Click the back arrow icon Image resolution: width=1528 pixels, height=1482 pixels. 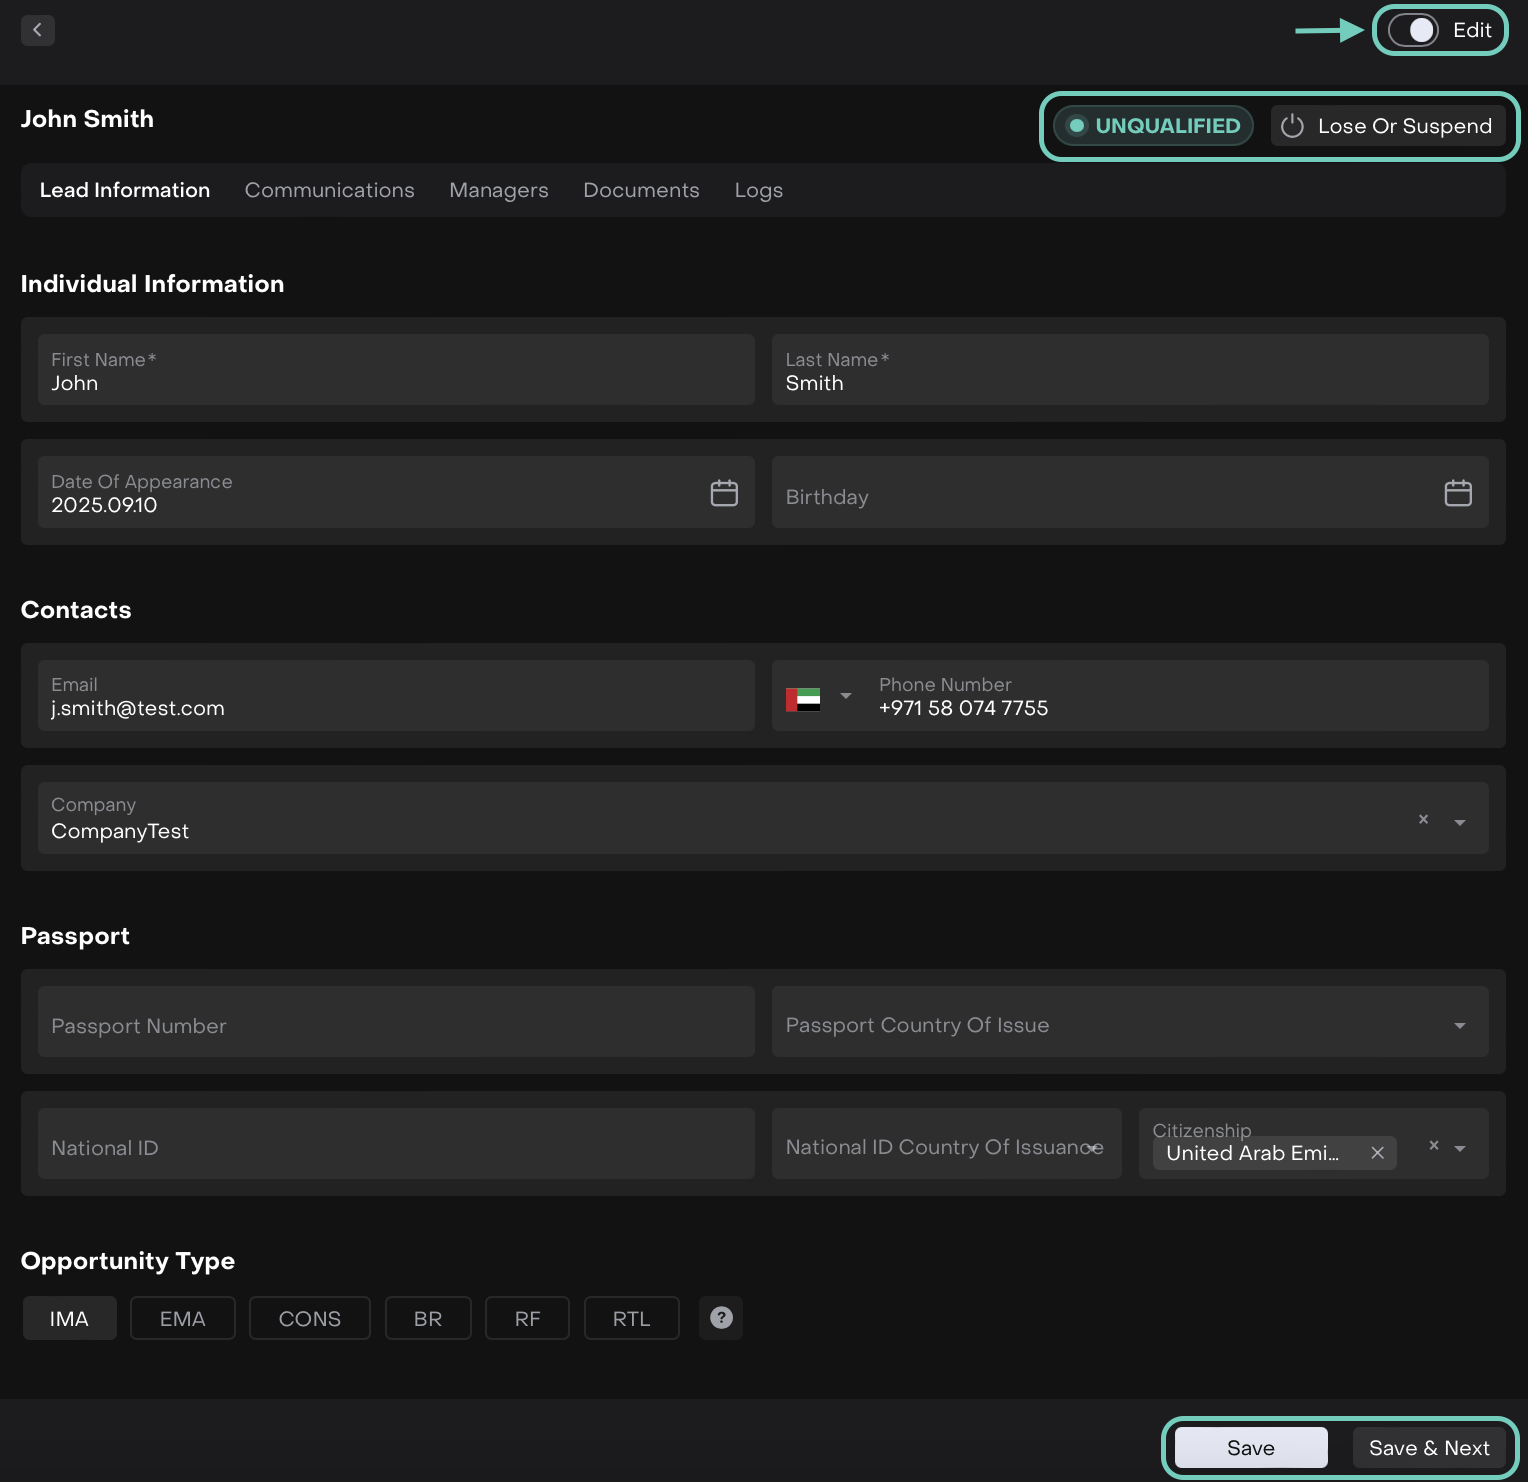point(38,30)
